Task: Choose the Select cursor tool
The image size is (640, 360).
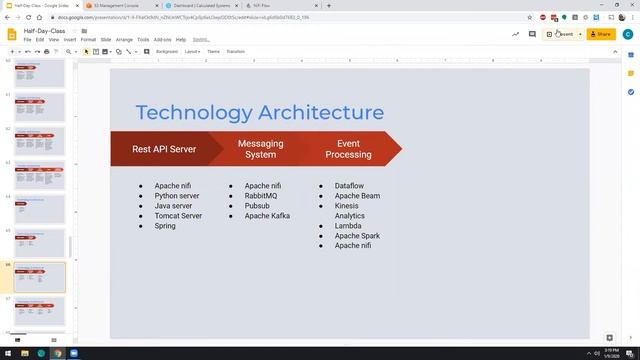Action: tap(86, 52)
